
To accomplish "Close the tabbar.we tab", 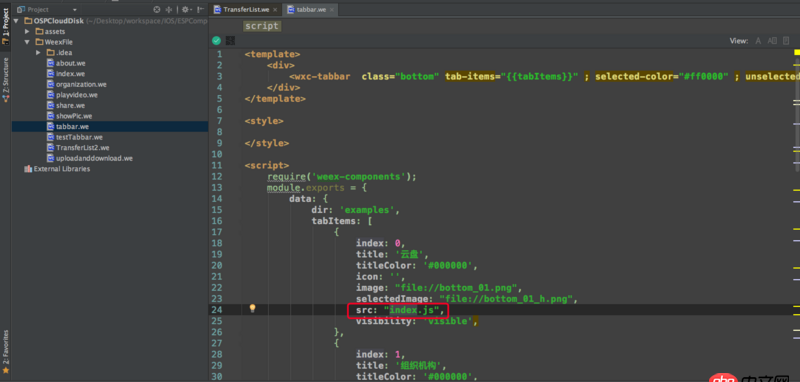I will (x=332, y=10).
